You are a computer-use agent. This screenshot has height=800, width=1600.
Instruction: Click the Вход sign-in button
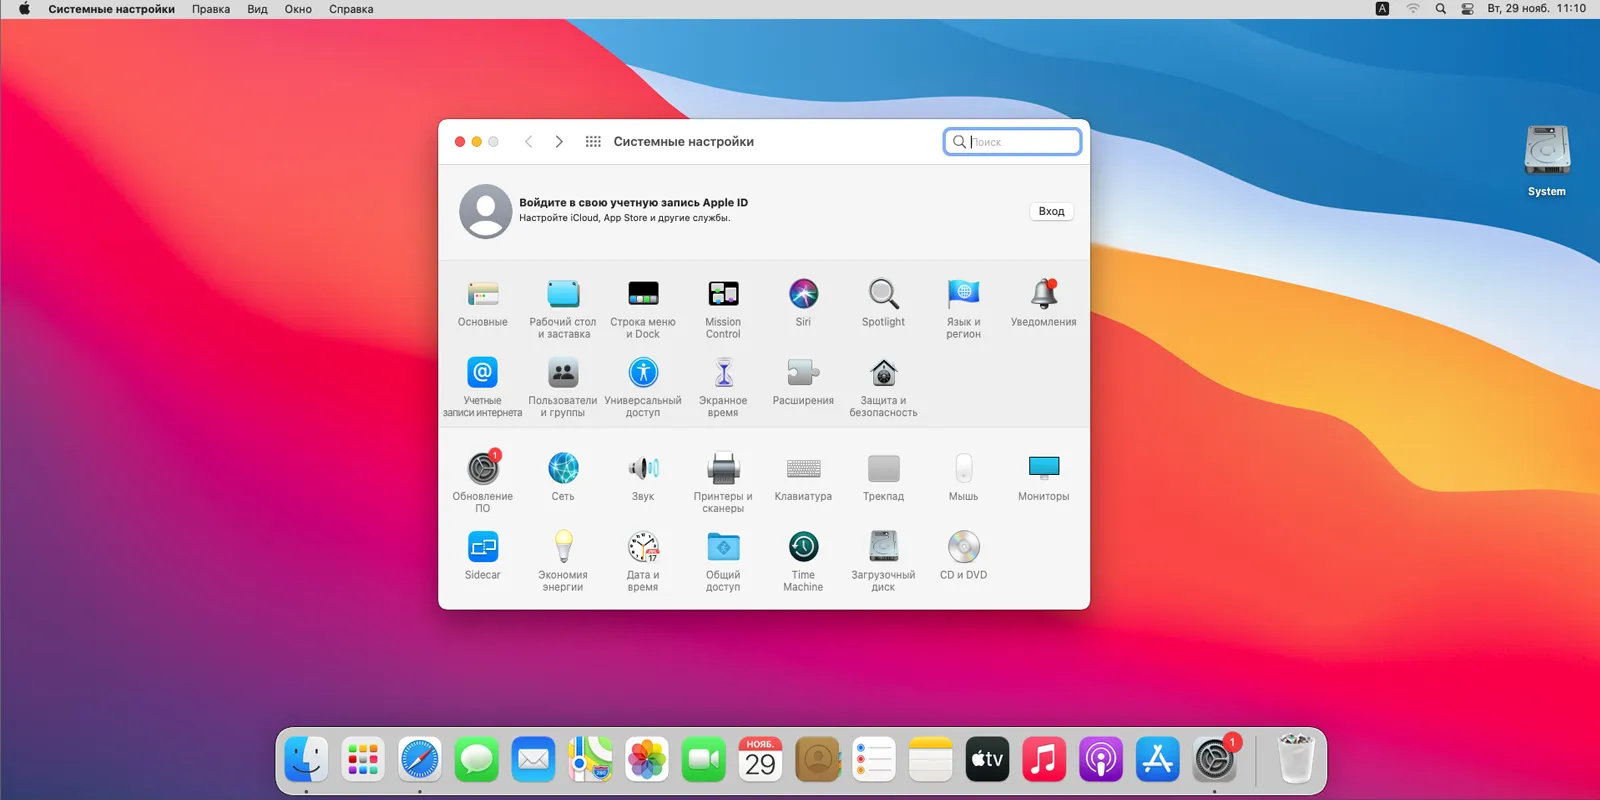pyautogui.click(x=1051, y=211)
